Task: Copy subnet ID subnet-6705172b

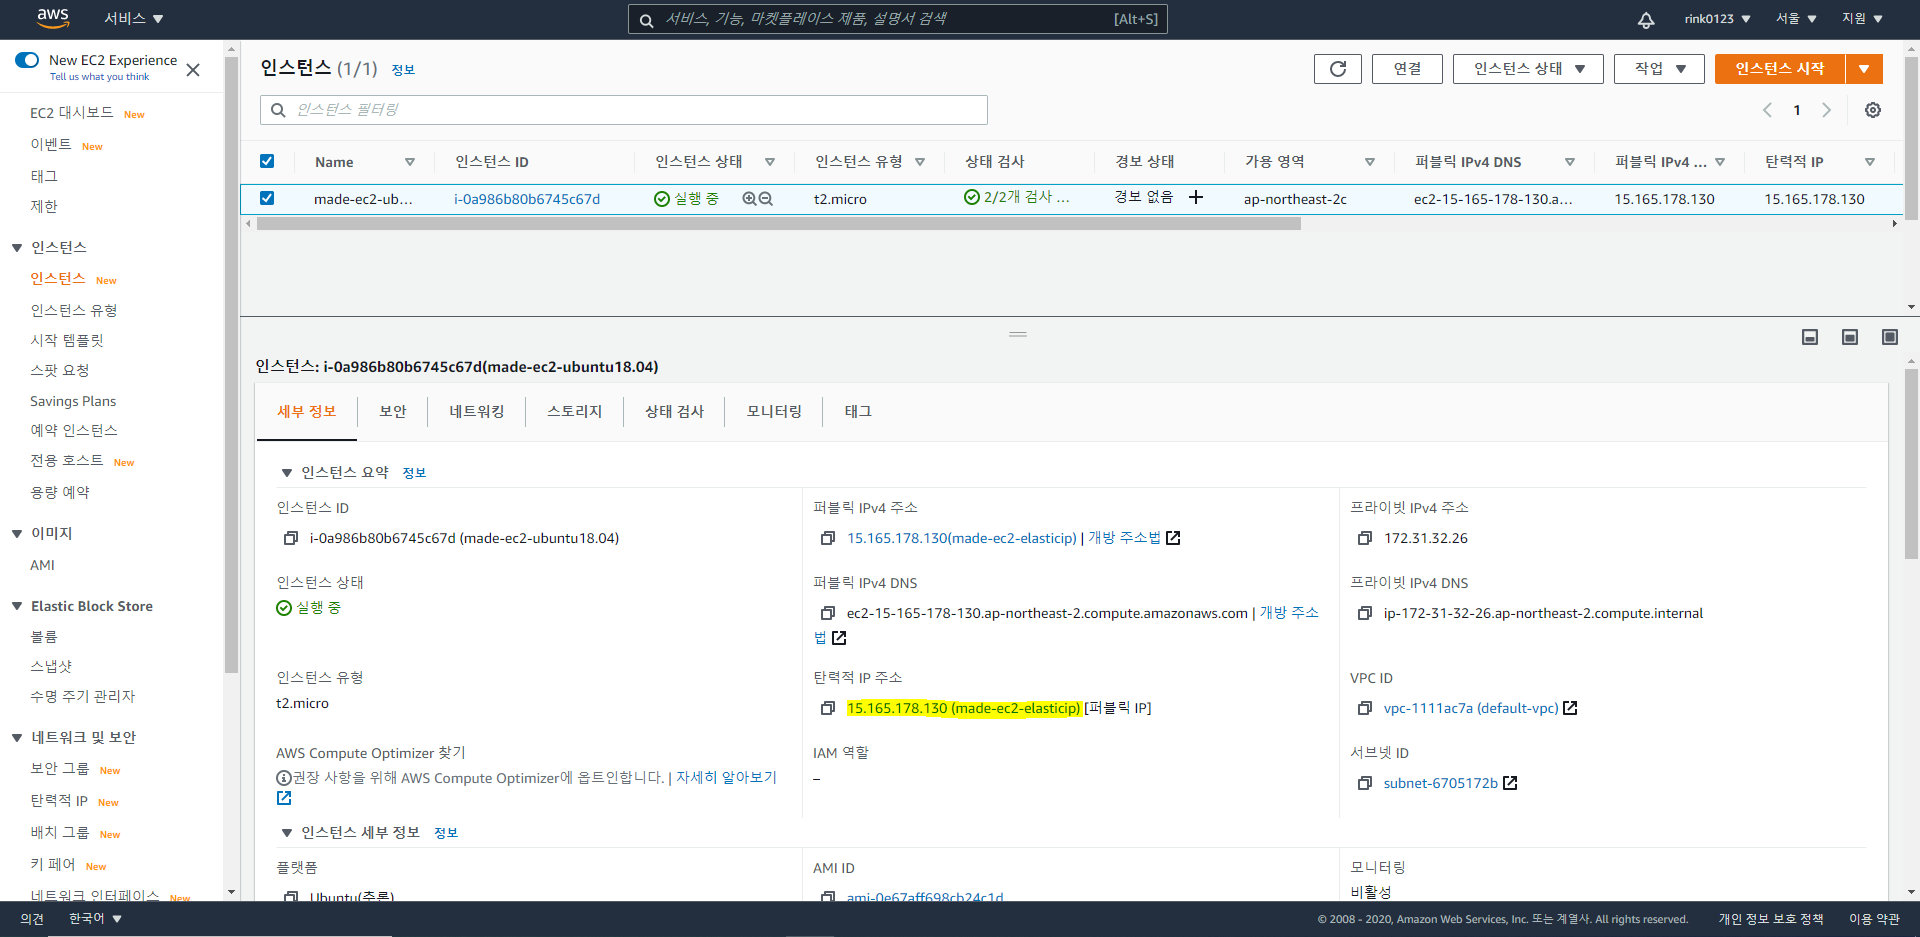Action: [1365, 783]
